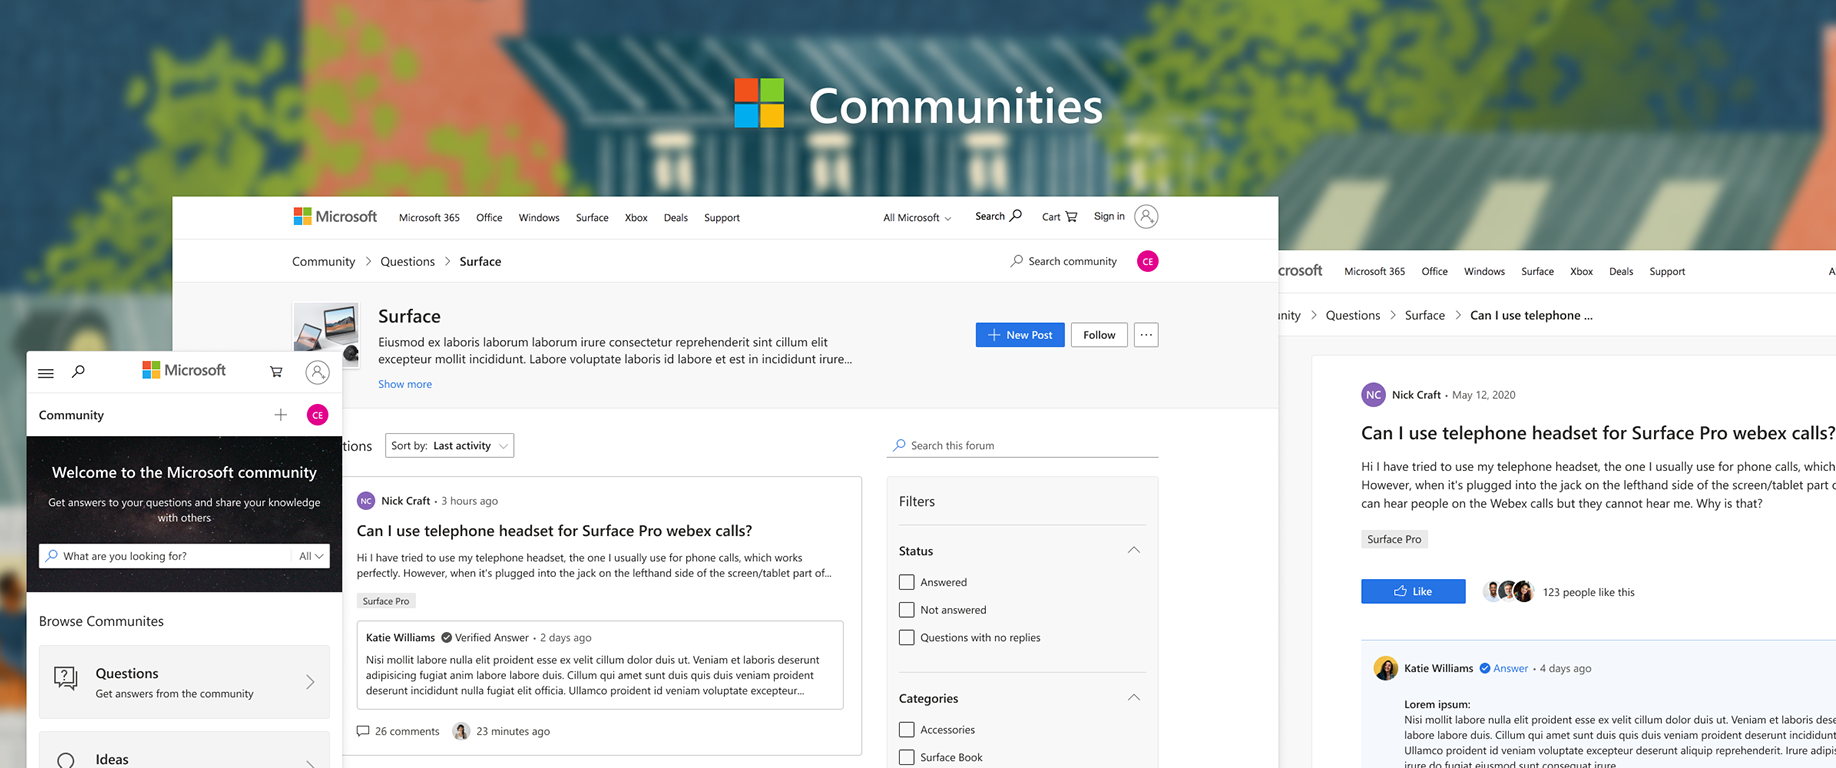Click the NC avatar in the right thread window
Viewport: 1836px width, 768px height.
click(1374, 395)
